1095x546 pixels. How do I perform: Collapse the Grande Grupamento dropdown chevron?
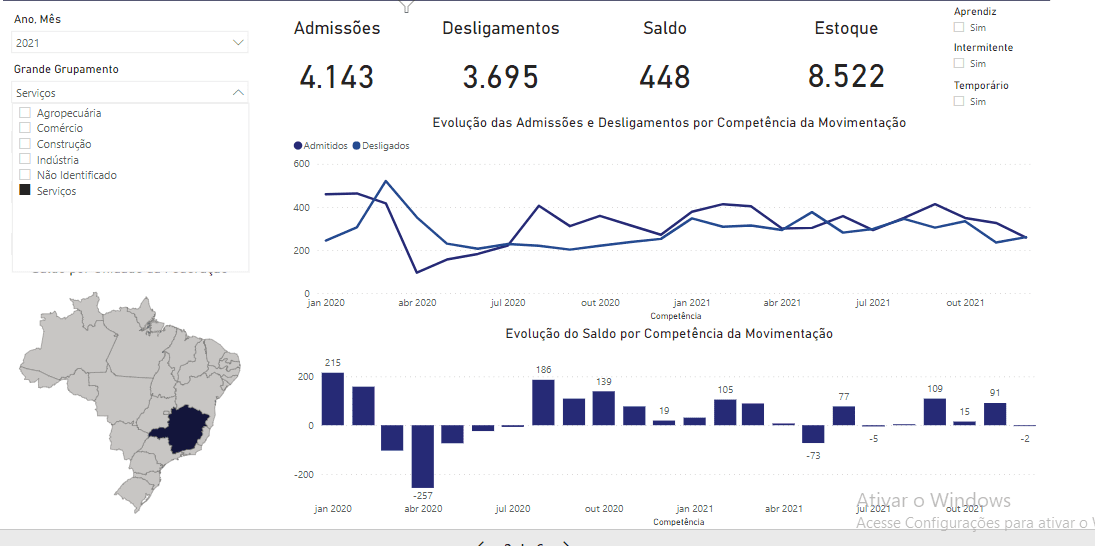click(238, 92)
